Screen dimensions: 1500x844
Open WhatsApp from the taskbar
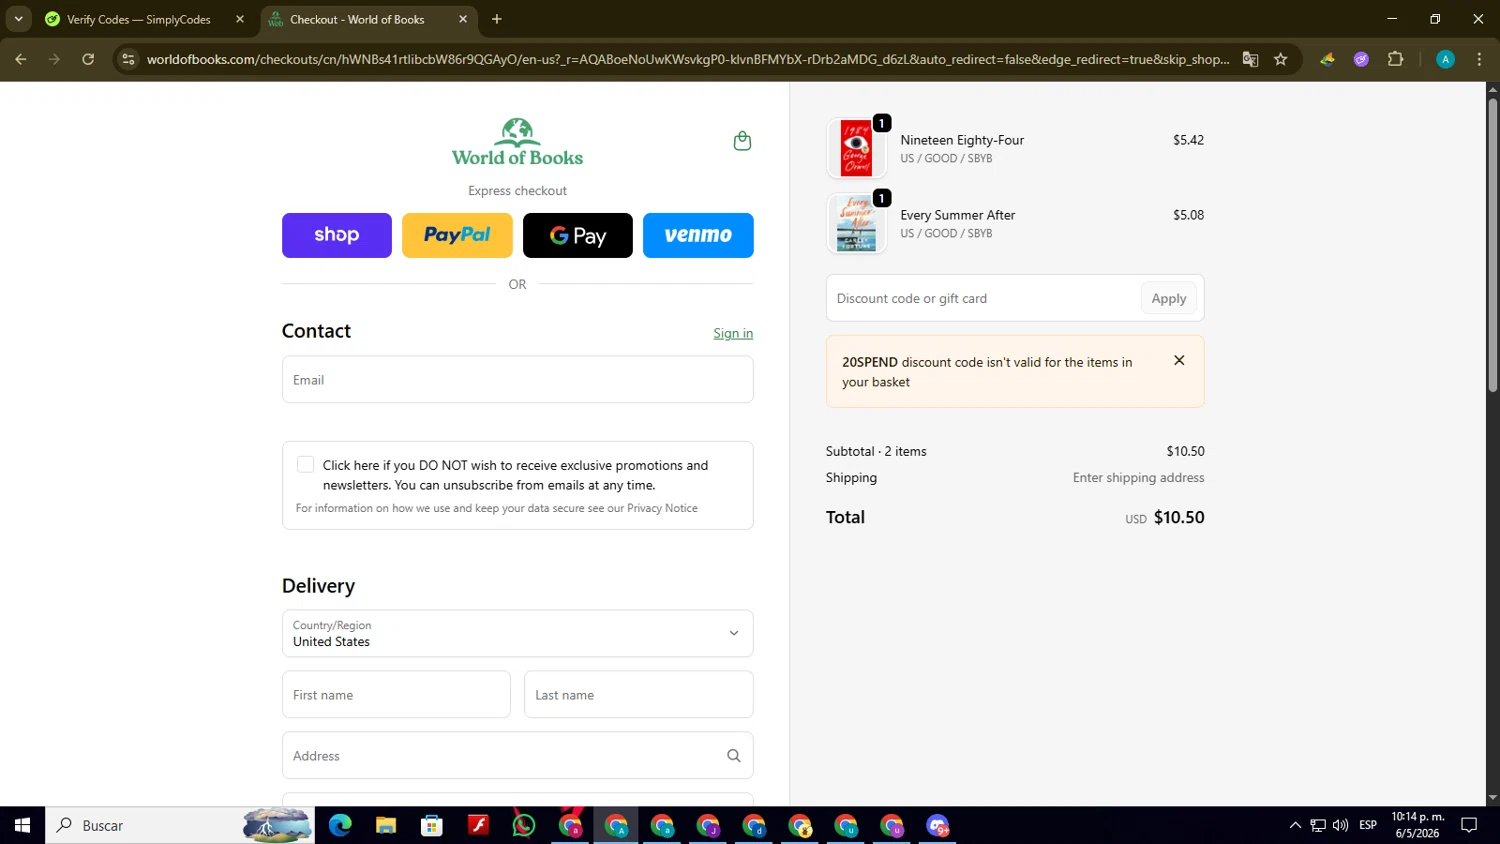(524, 825)
